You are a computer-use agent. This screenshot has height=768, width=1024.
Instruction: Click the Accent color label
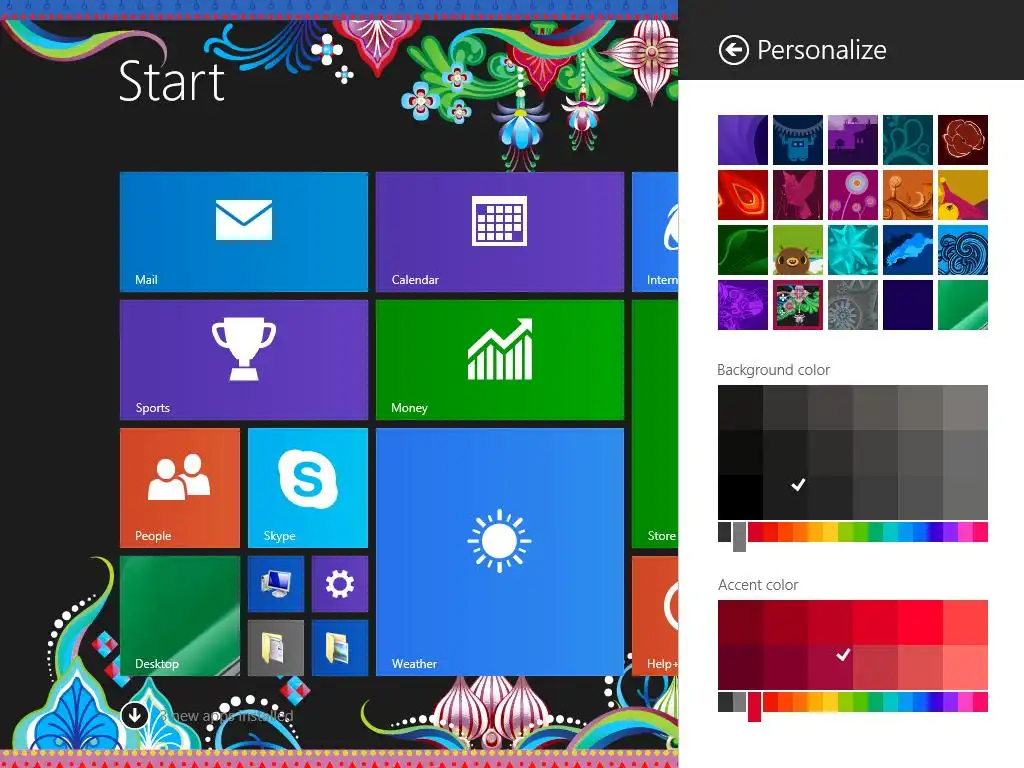[x=758, y=584]
